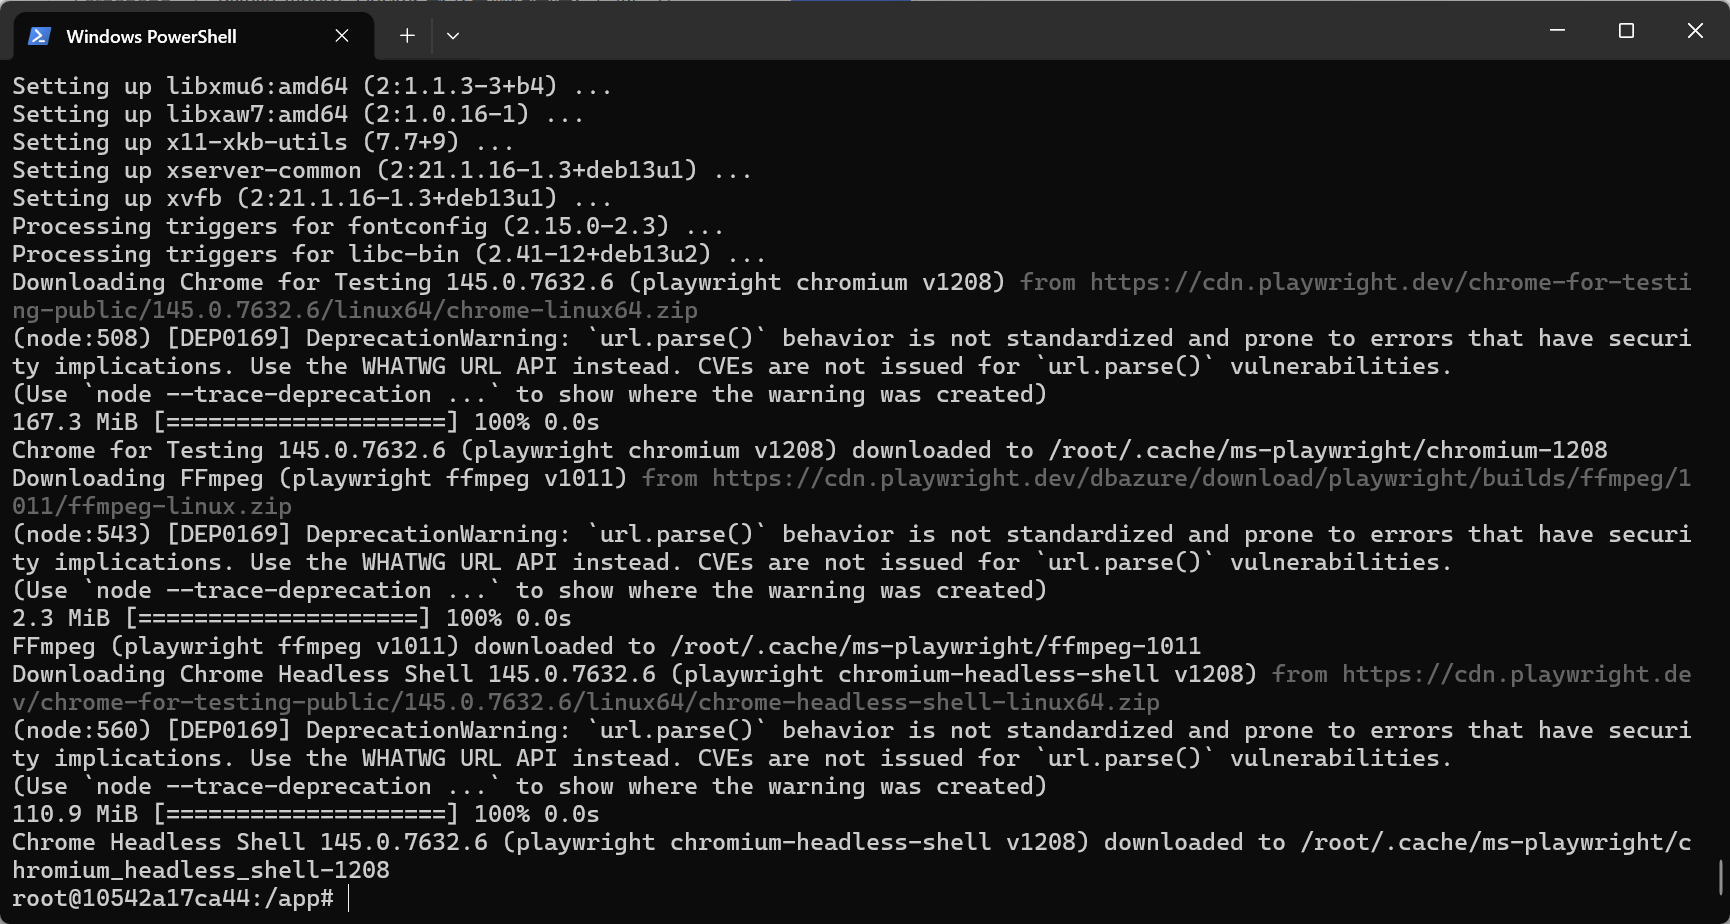
Task: Click the PowerShell icon on the tab
Action: coord(39,36)
